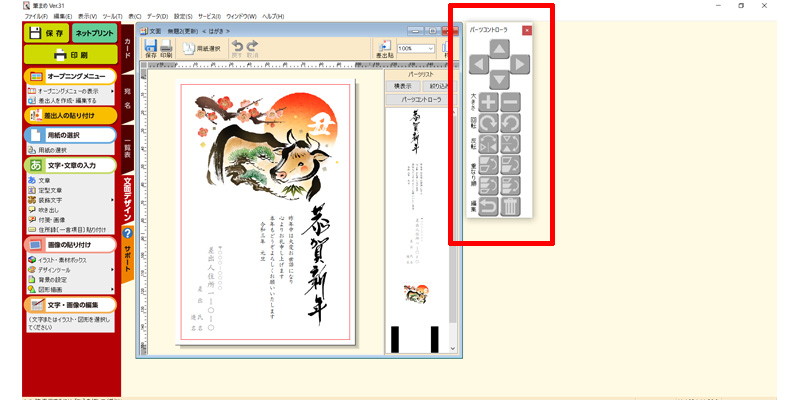Click 横表示 button in パーツリスト
Screen dimensions: 800x400
coord(403,86)
